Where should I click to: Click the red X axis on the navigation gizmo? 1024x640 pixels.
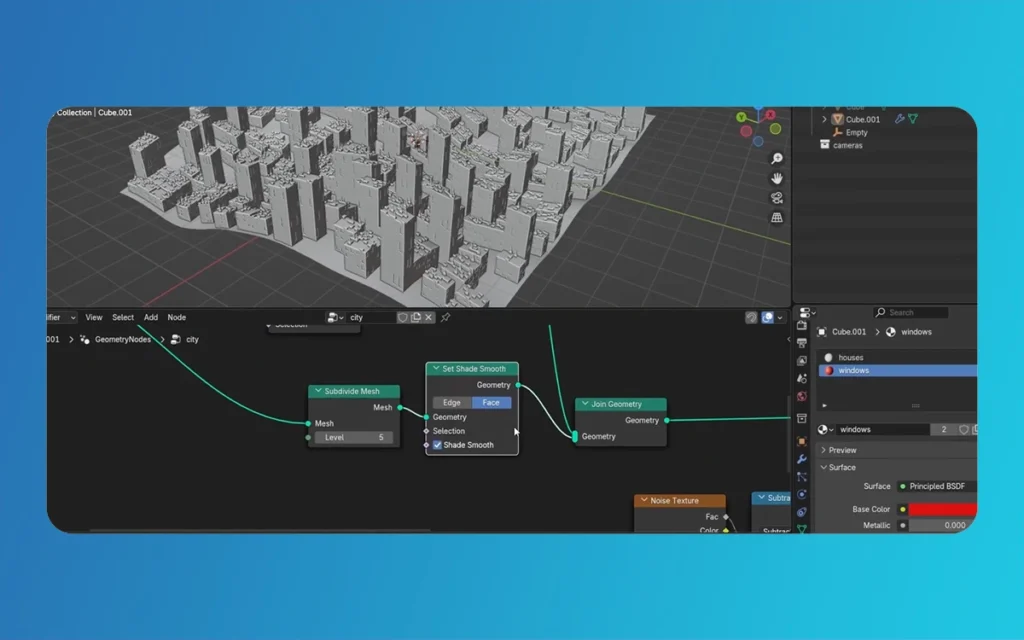(x=771, y=114)
